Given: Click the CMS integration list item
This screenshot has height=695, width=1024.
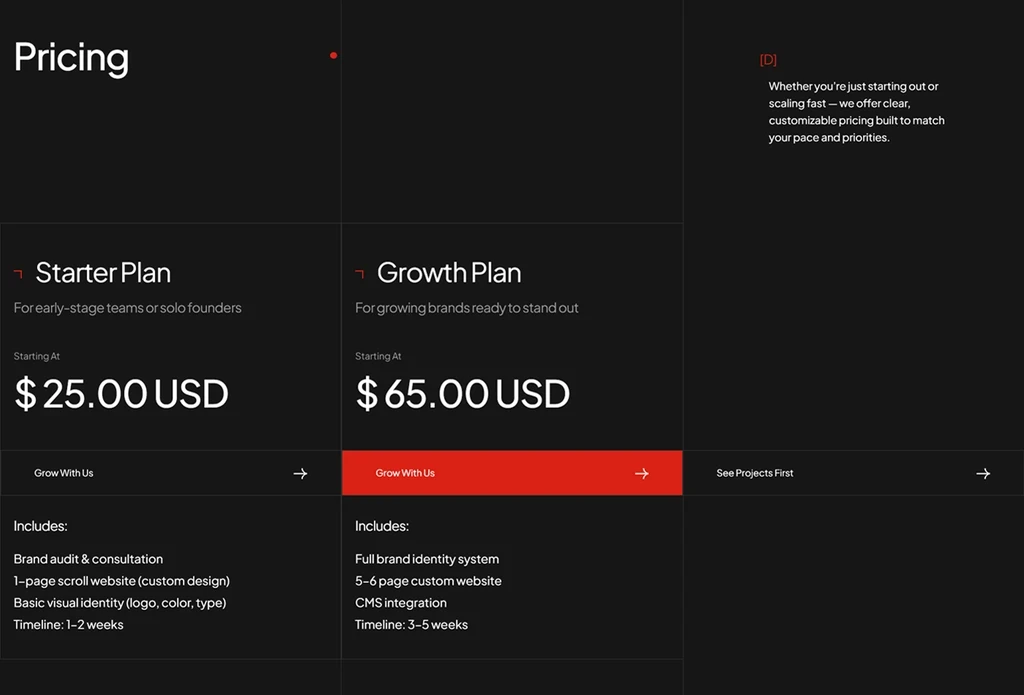Looking at the screenshot, I should pyautogui.click(x=401, y=603).
